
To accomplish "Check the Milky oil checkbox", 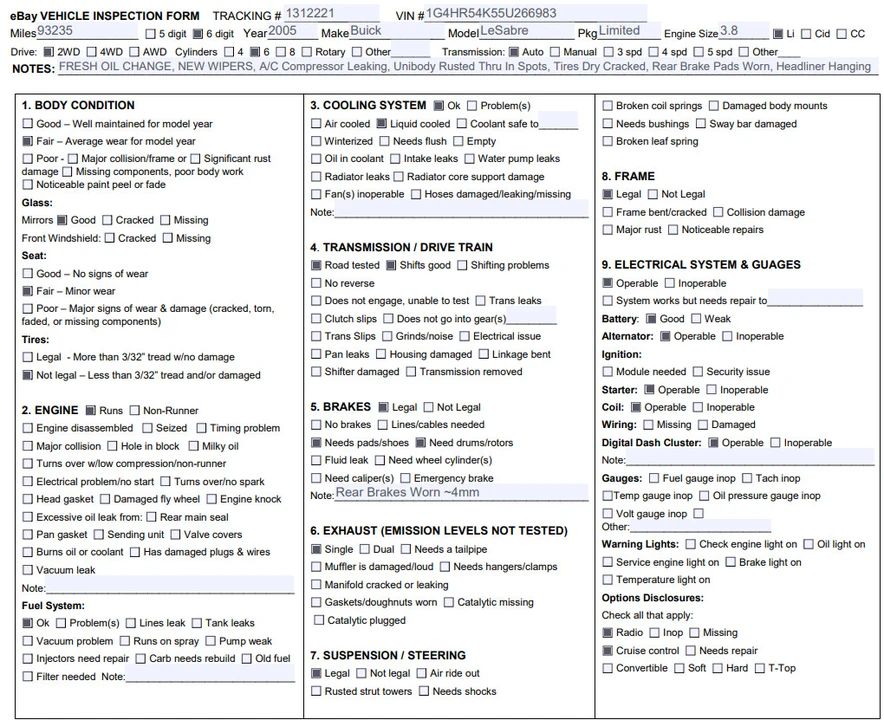I will coord(193,446).
